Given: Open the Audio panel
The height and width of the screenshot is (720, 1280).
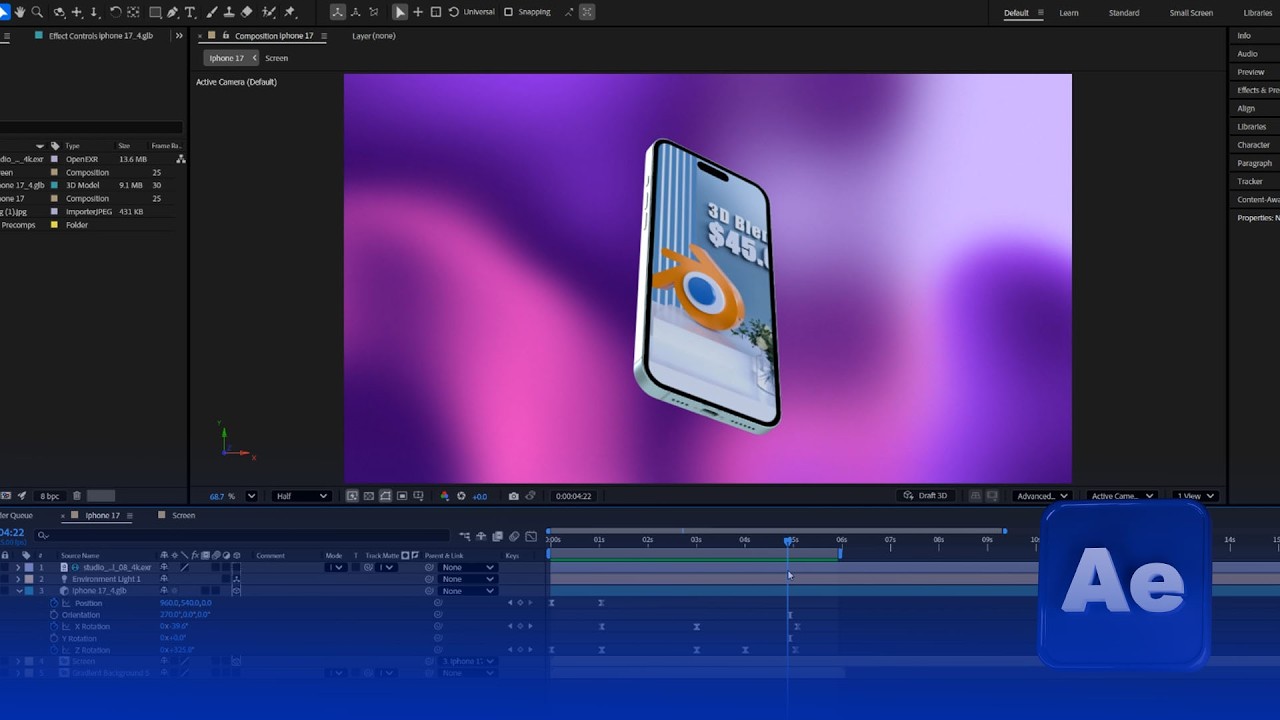Looking at the screenshot, I should click(1248, 54).
